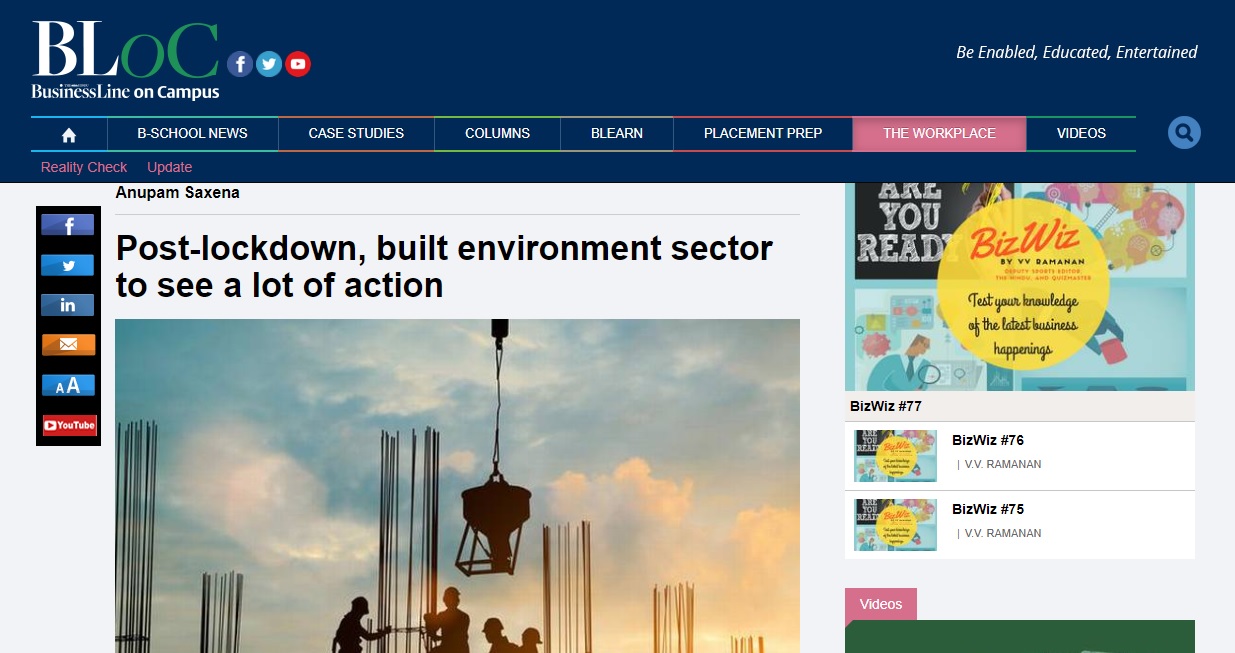Share the article via the Facebook sidebar icon
This screenshot has width=1235, height=653.
(67, 225)
